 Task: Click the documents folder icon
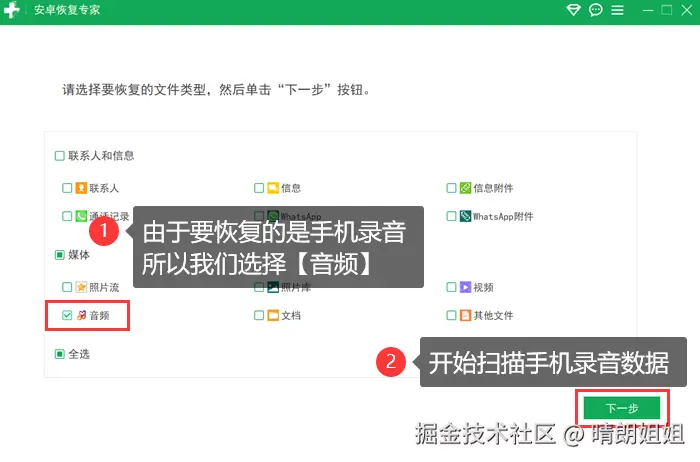pyautogui.click(x=273, y=315)
